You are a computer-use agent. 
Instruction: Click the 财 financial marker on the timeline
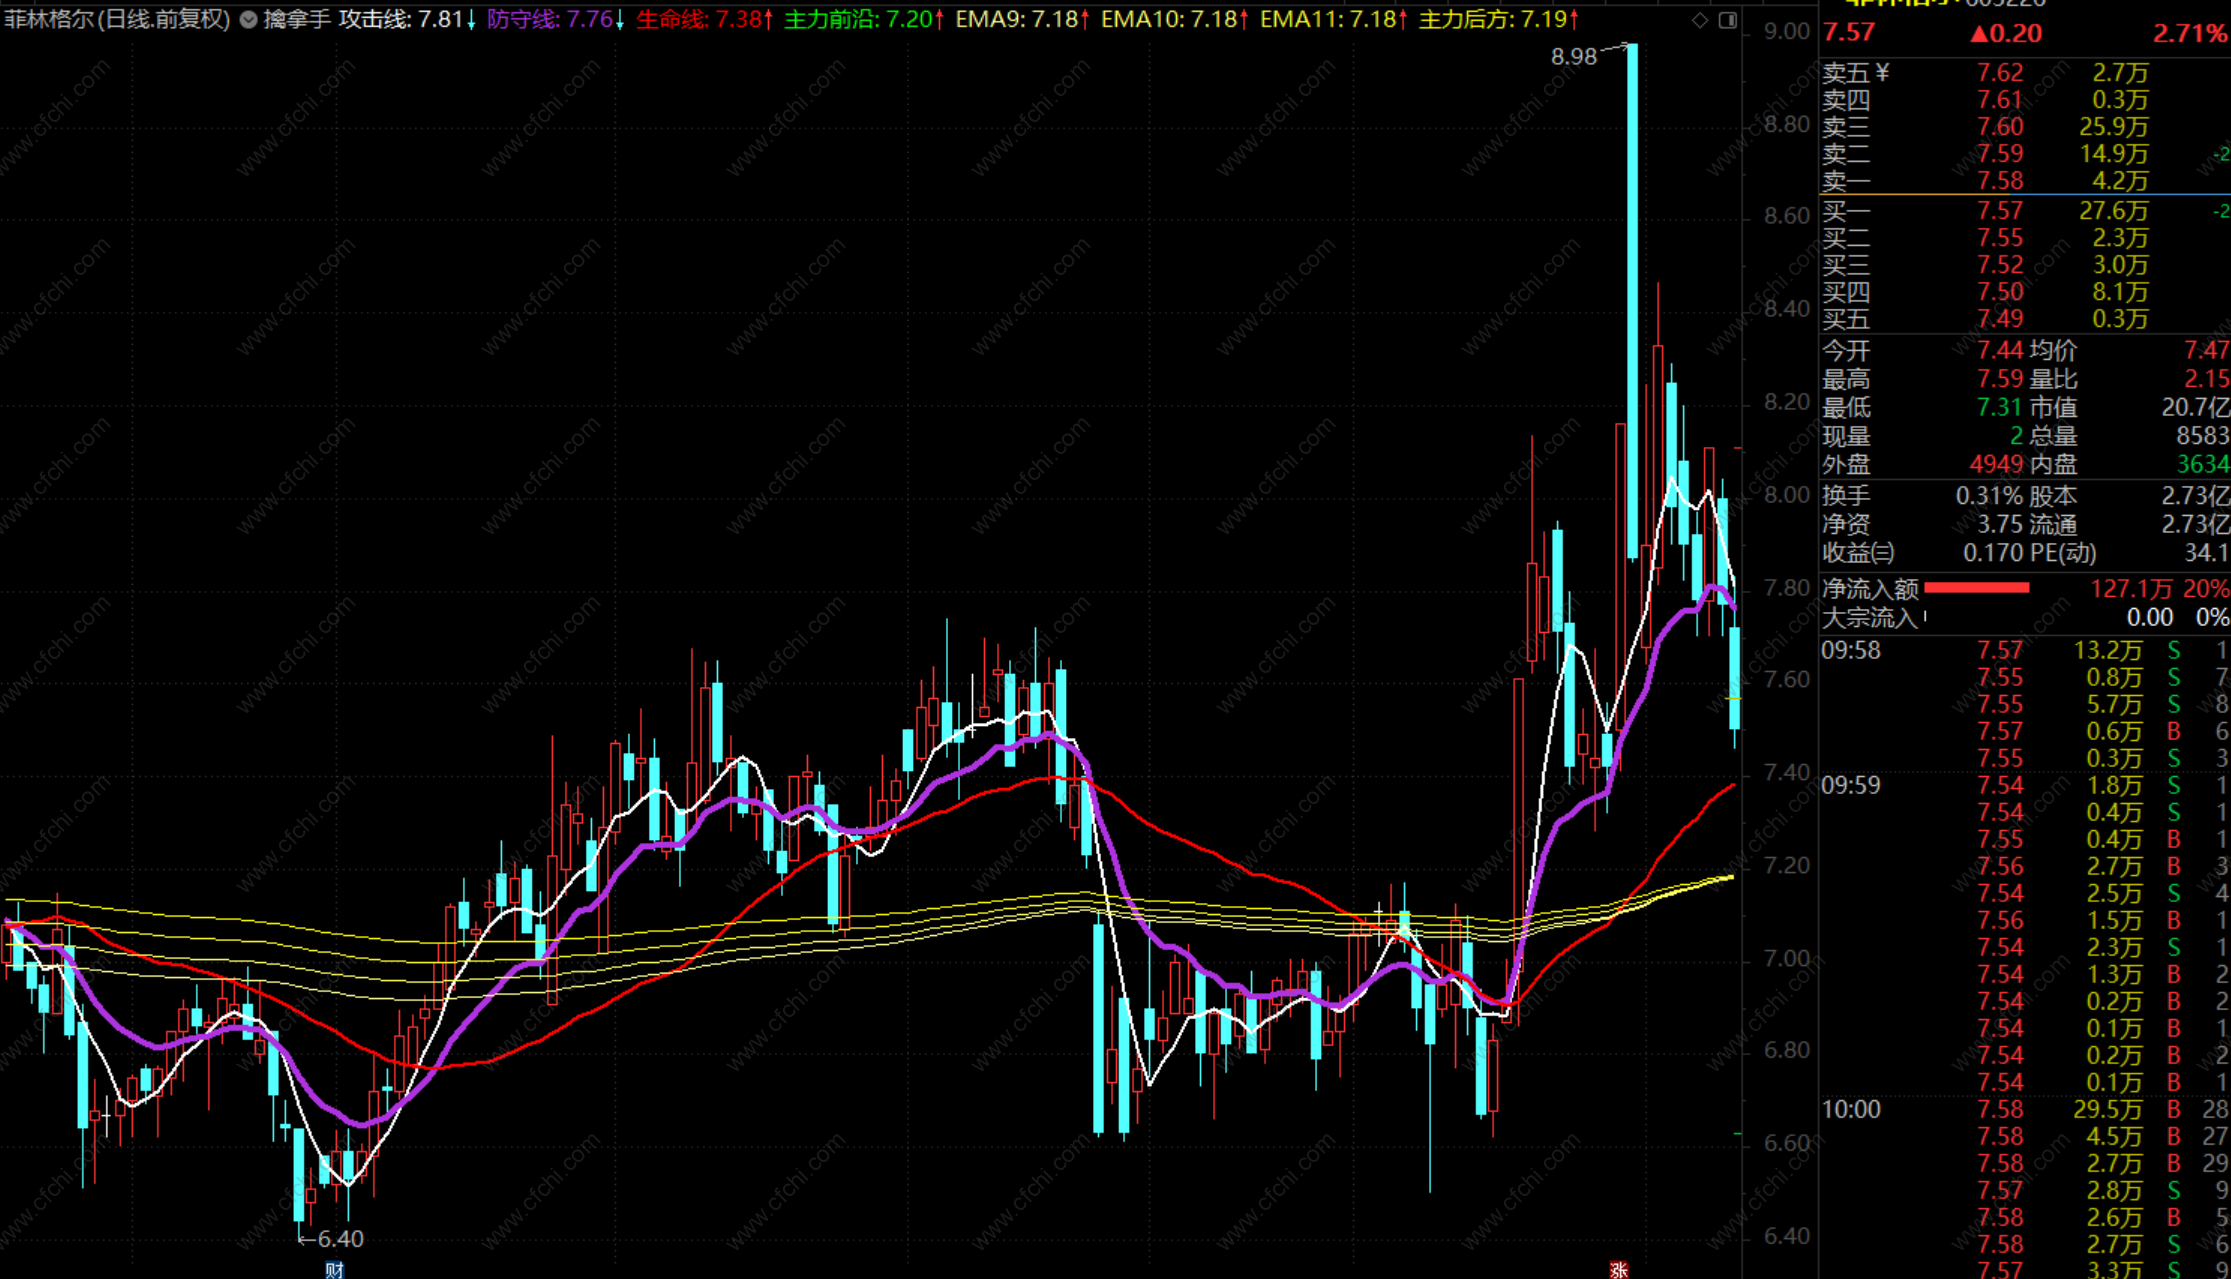pyautogui.click(x=335, y=1270)
